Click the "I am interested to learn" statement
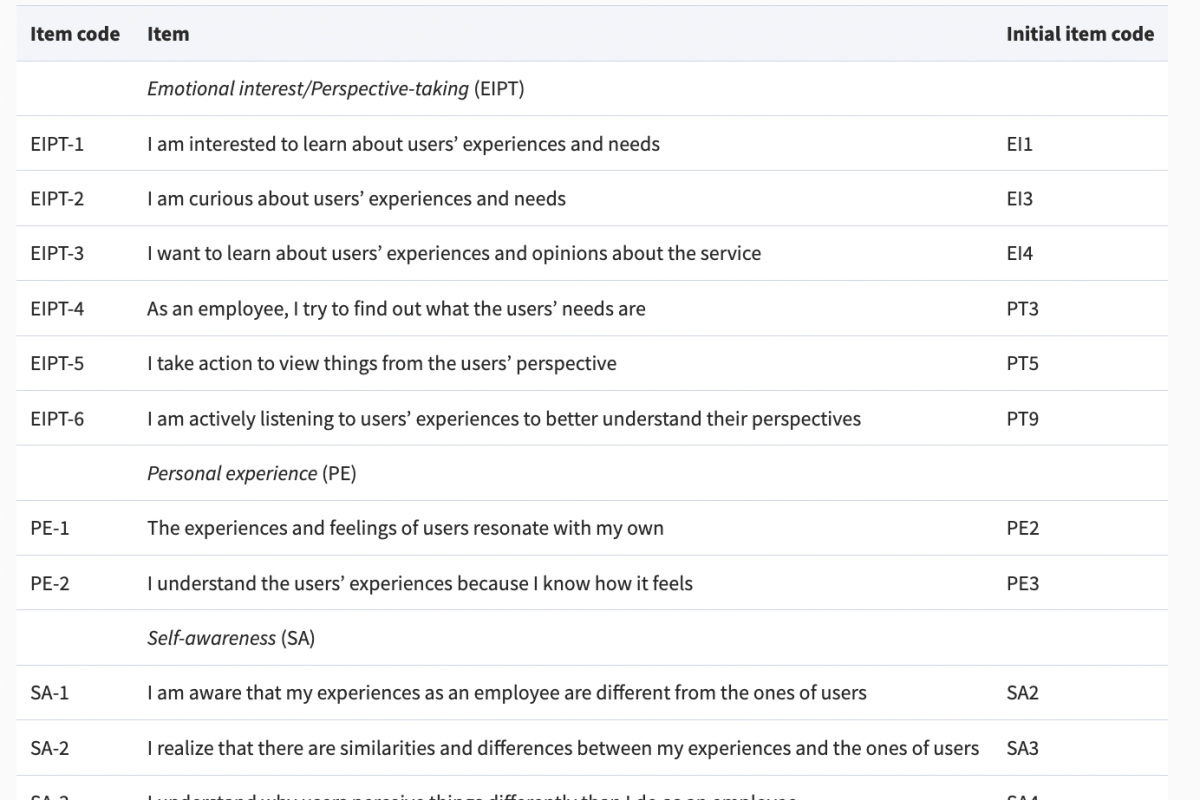 click(x=403, y=144)
